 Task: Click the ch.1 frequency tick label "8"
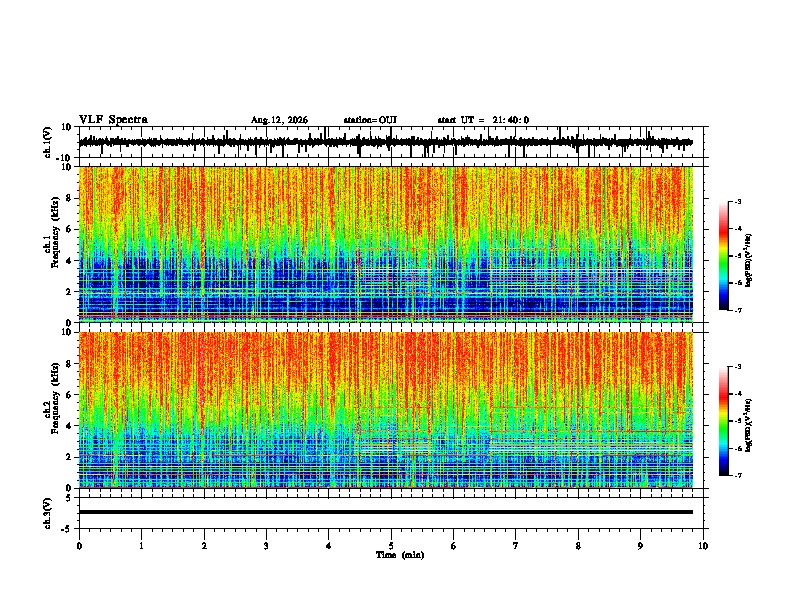click(69, 198)
